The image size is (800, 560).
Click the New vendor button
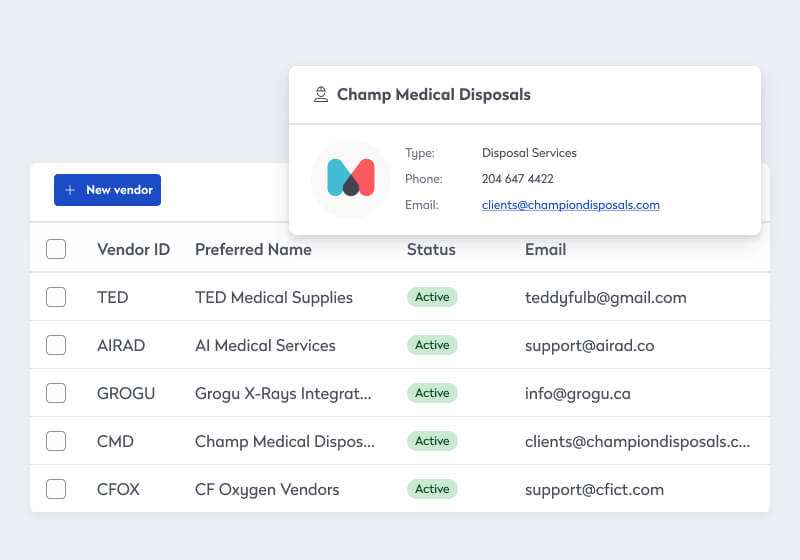(107, 190)
